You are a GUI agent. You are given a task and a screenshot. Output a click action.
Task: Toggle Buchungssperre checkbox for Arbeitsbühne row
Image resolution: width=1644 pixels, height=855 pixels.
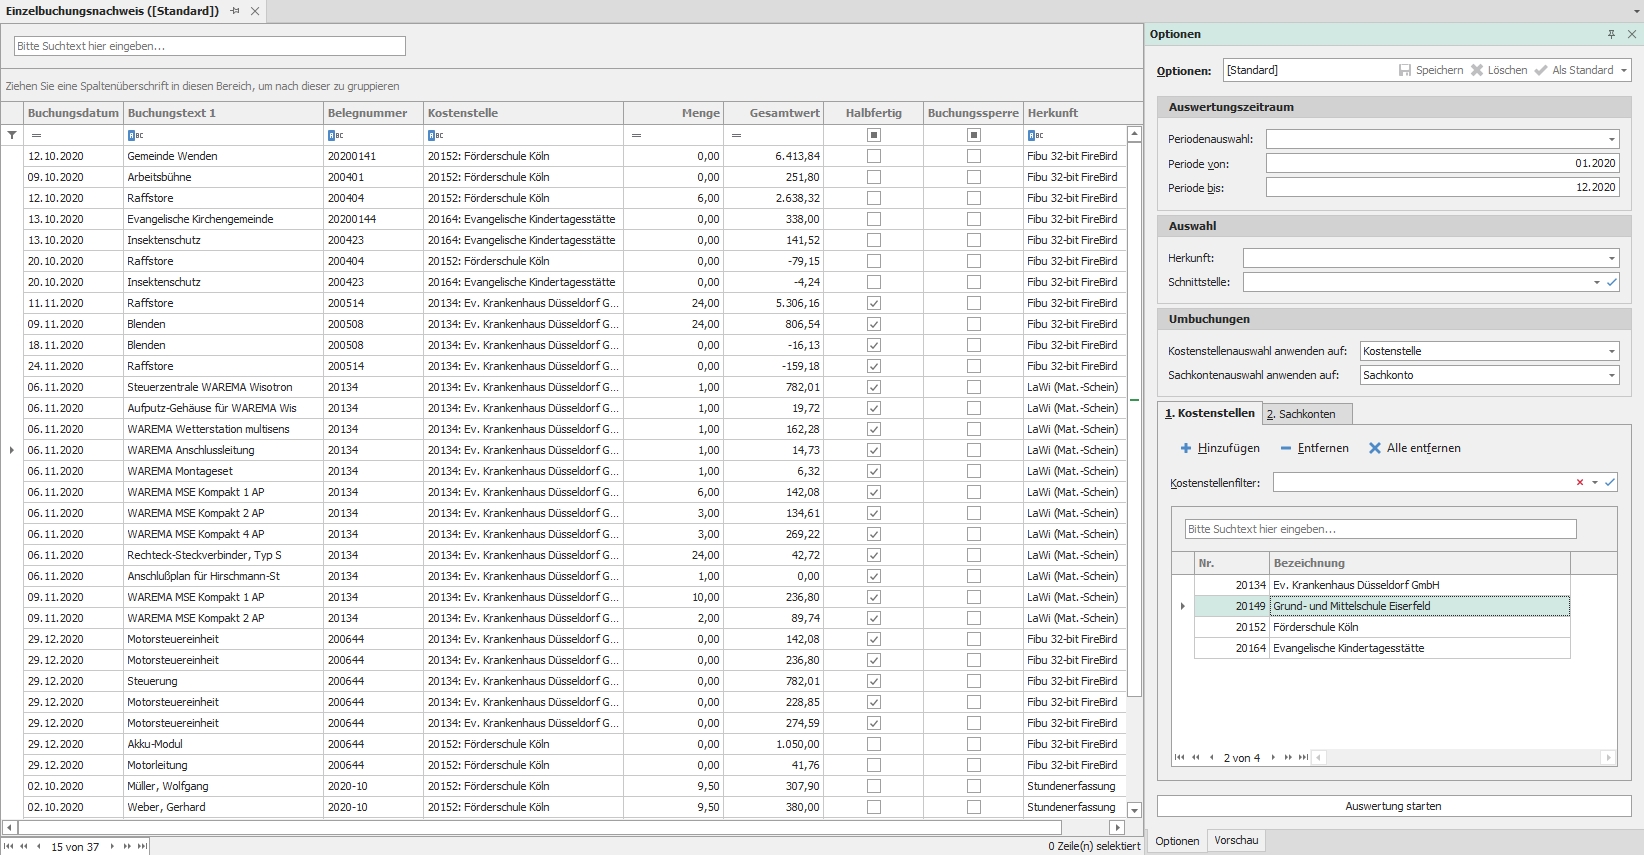[974, 177]
